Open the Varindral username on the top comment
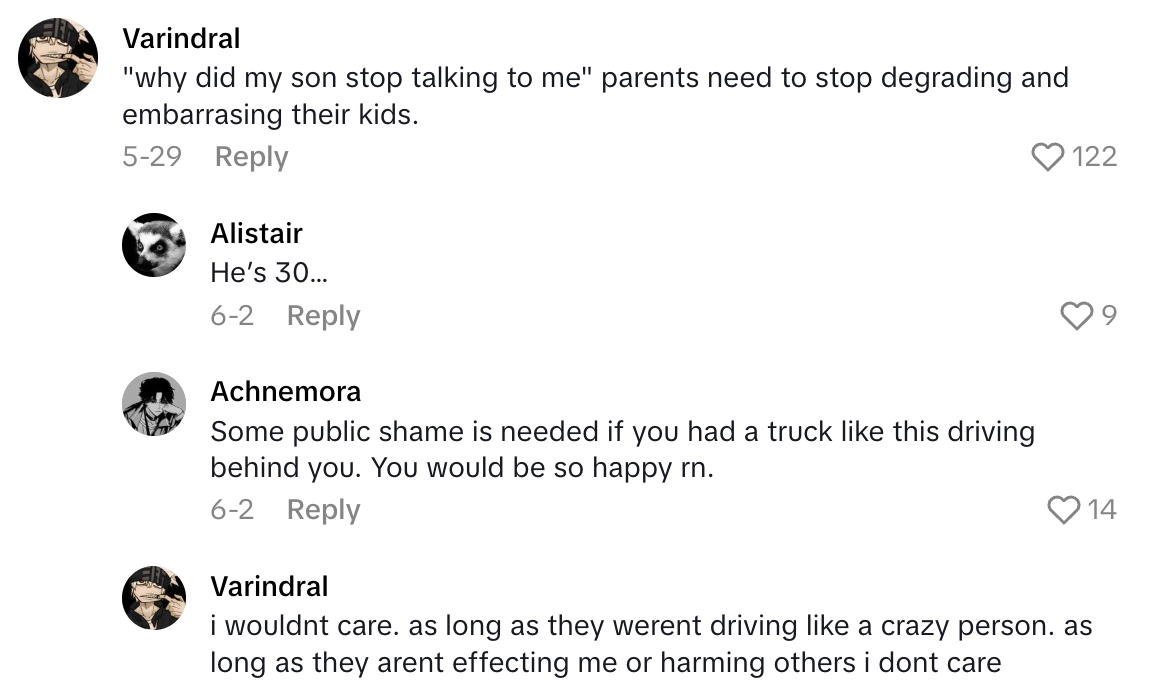This screenshot has height=686, width=1154. pyautogui.click(x=181, y=38)
